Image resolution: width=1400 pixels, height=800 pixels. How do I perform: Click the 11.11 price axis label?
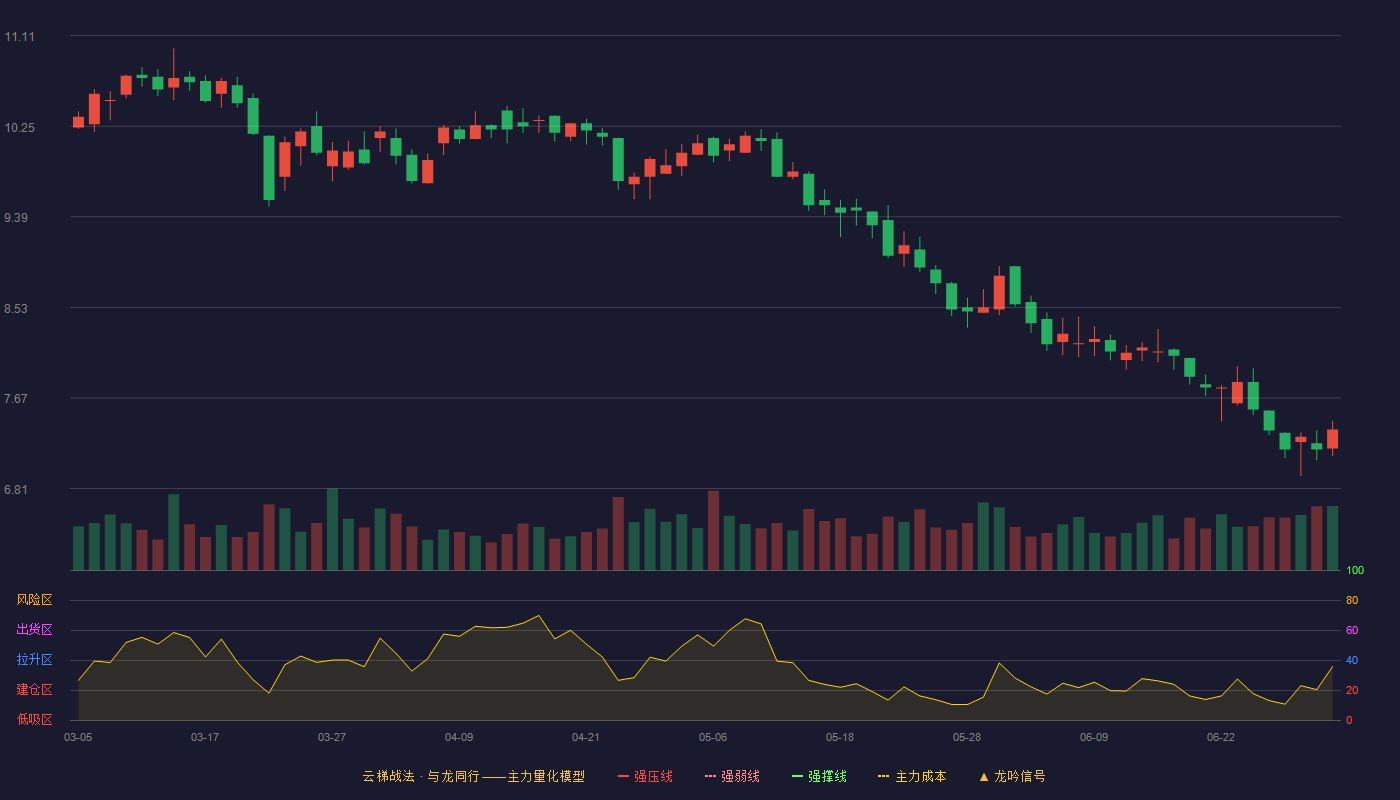point(19,37)
